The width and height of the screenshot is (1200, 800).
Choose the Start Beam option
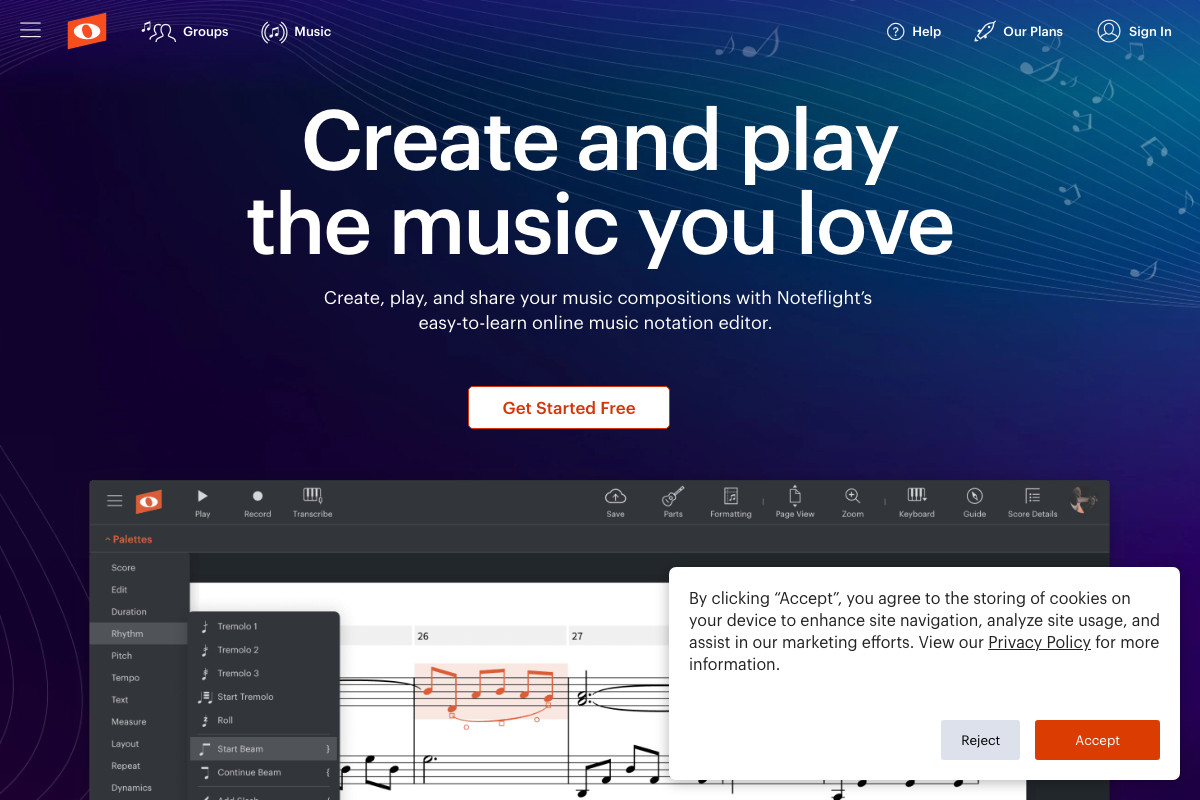264,748
